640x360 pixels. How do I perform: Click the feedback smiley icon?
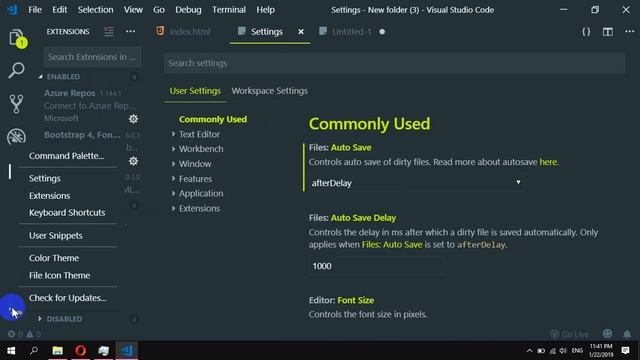[607, 334]
